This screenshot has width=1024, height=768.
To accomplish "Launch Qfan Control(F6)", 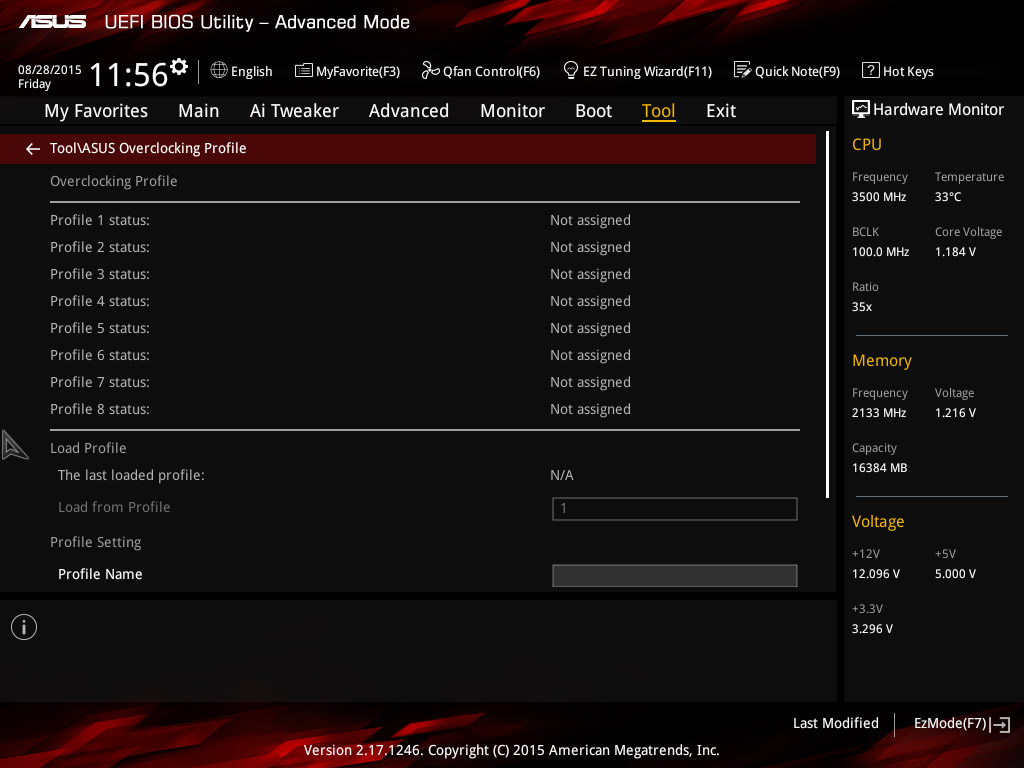I will 481,71.
